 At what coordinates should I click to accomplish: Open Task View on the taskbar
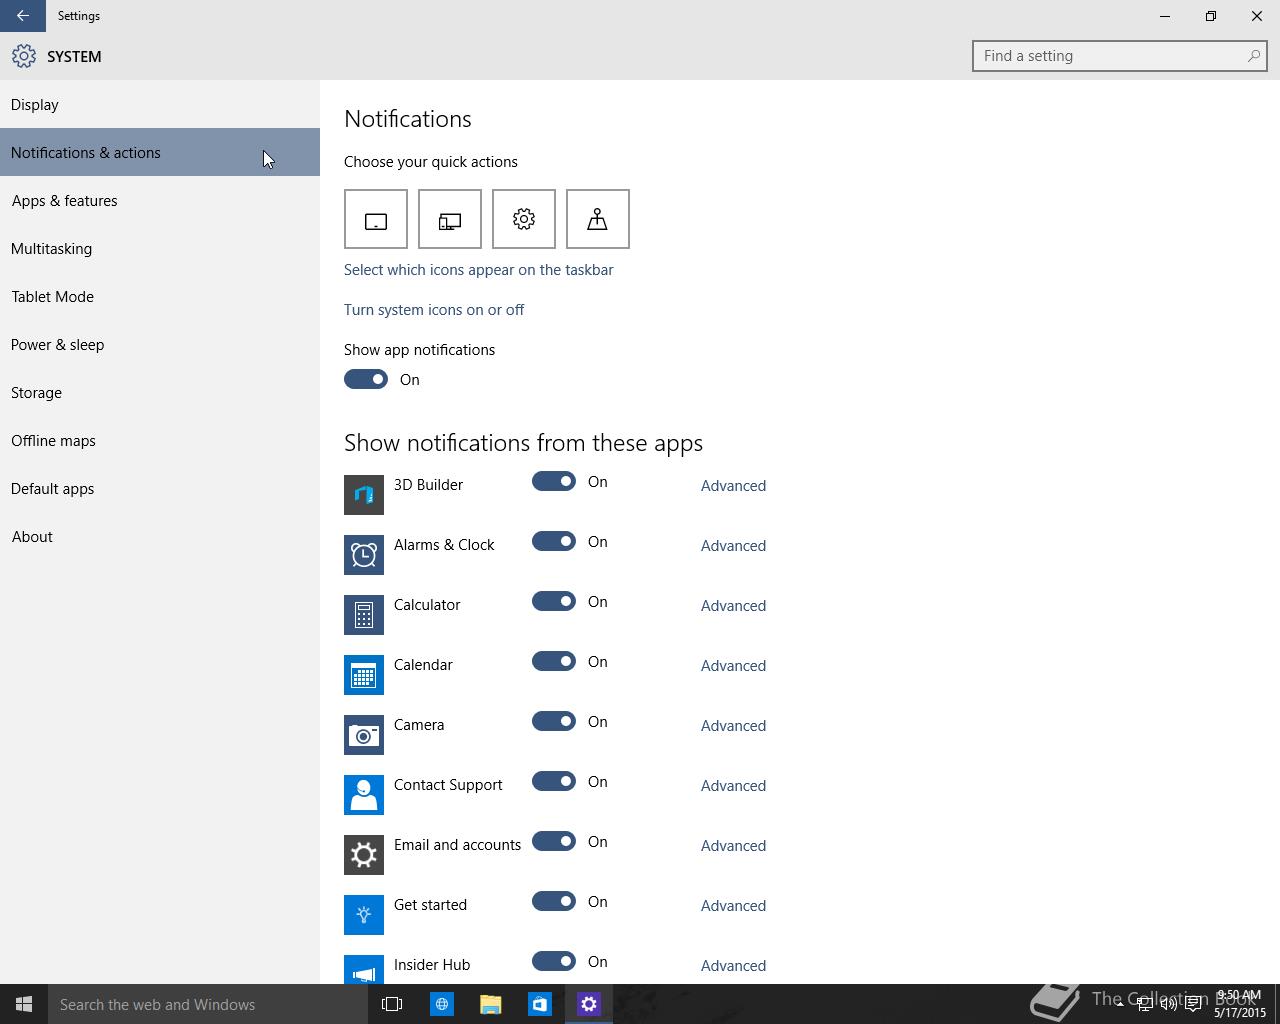[x=392, y=1004]
